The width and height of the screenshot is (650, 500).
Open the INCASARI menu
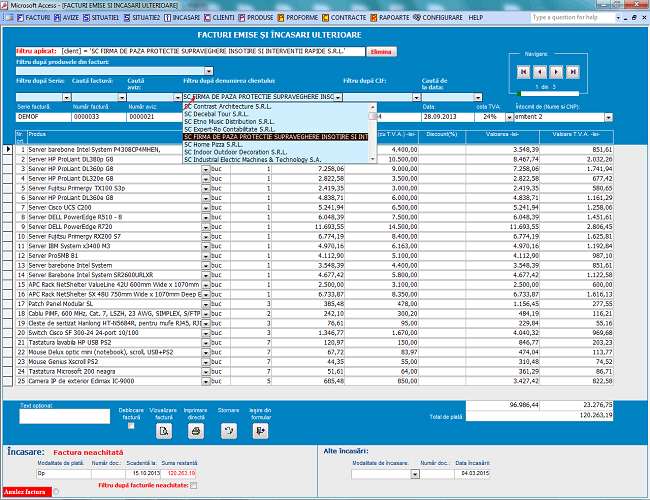click(182, 18)
